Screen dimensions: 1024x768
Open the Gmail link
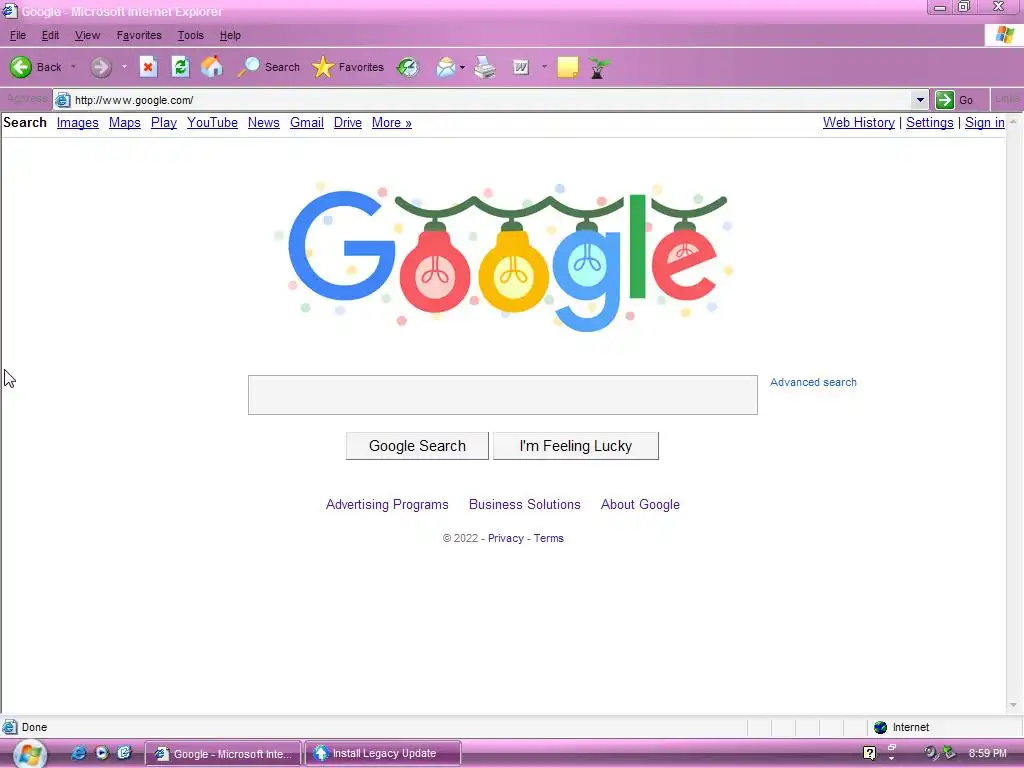point(307,123)
